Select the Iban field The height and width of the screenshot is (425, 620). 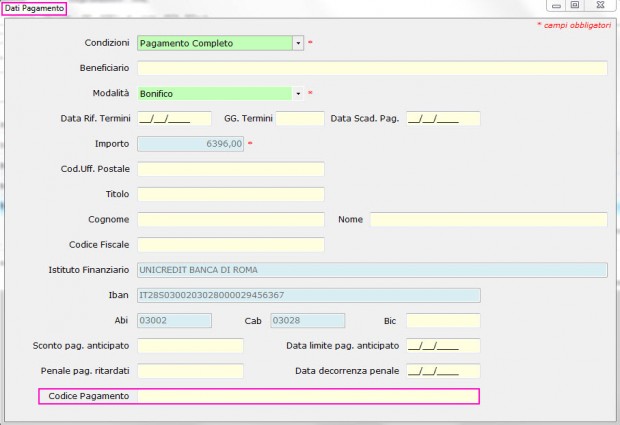309,295
